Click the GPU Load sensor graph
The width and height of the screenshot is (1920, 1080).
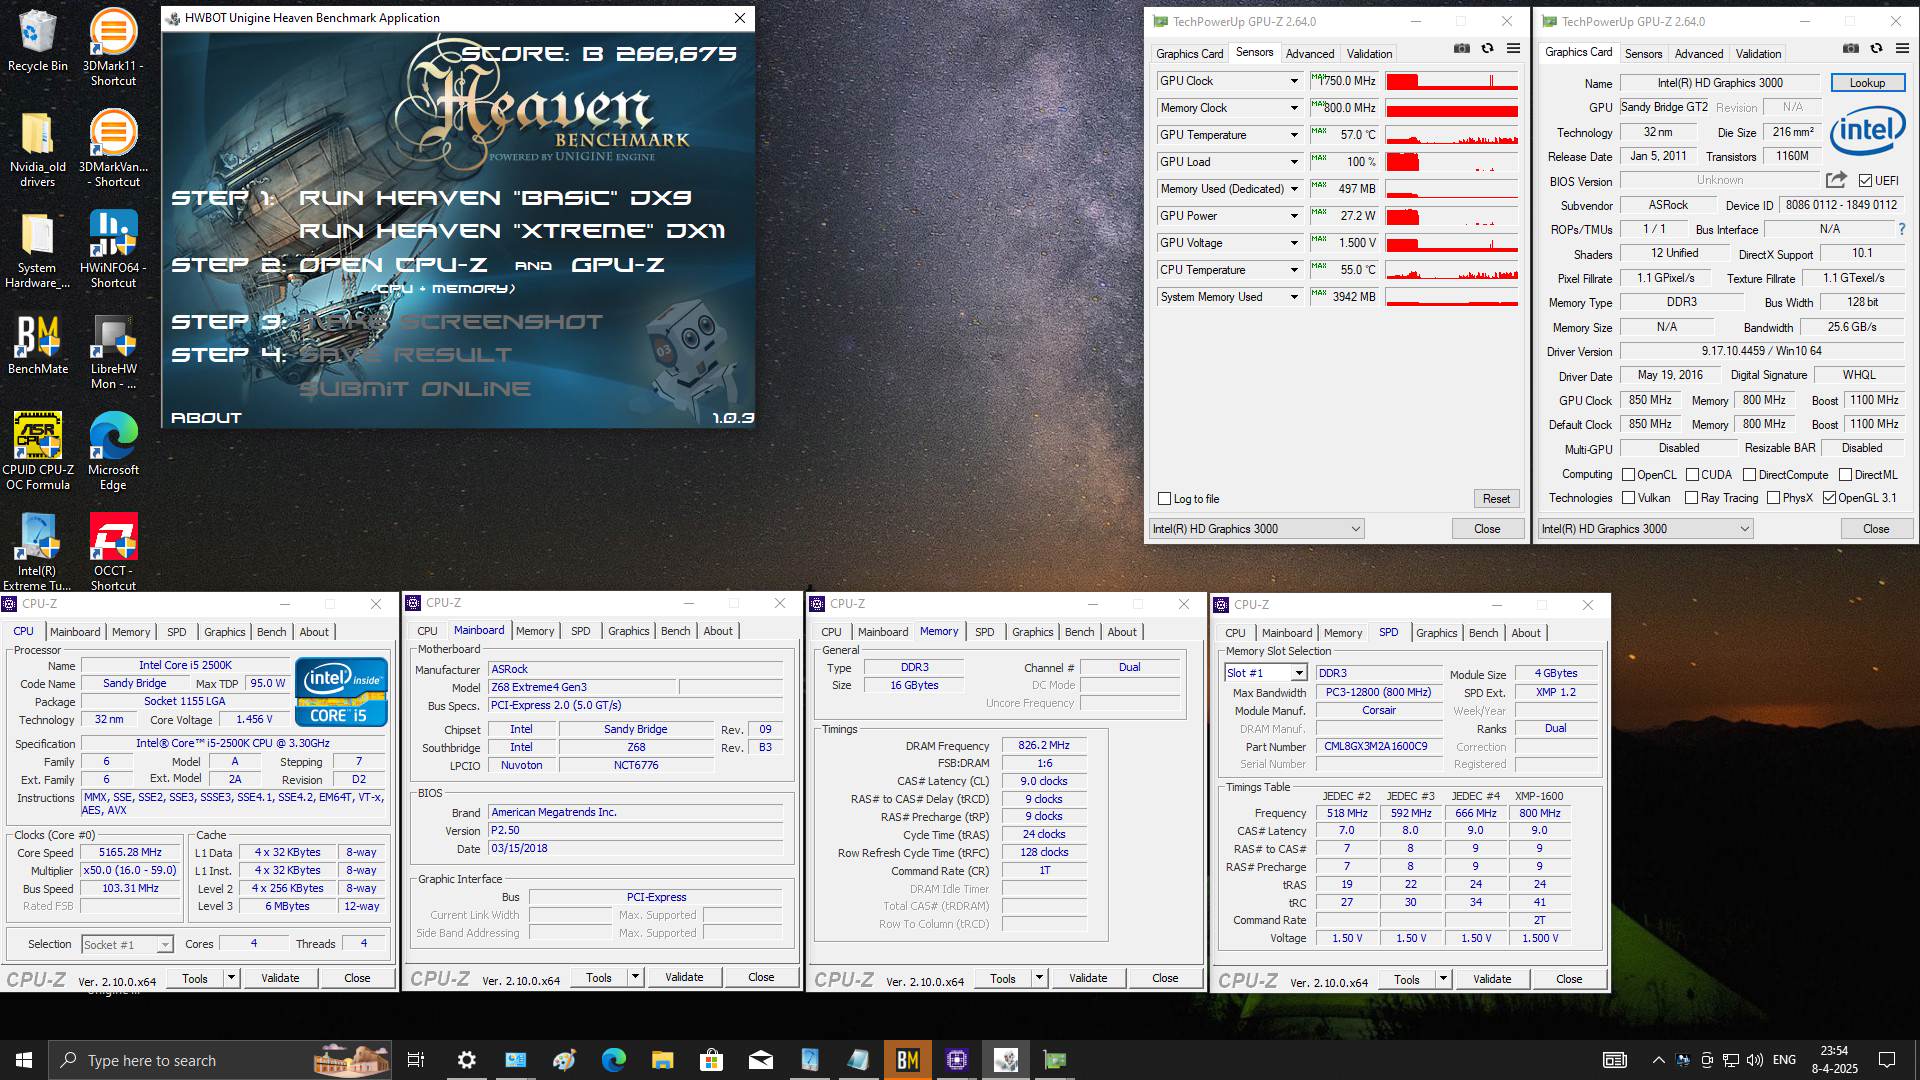(1452, 162)
